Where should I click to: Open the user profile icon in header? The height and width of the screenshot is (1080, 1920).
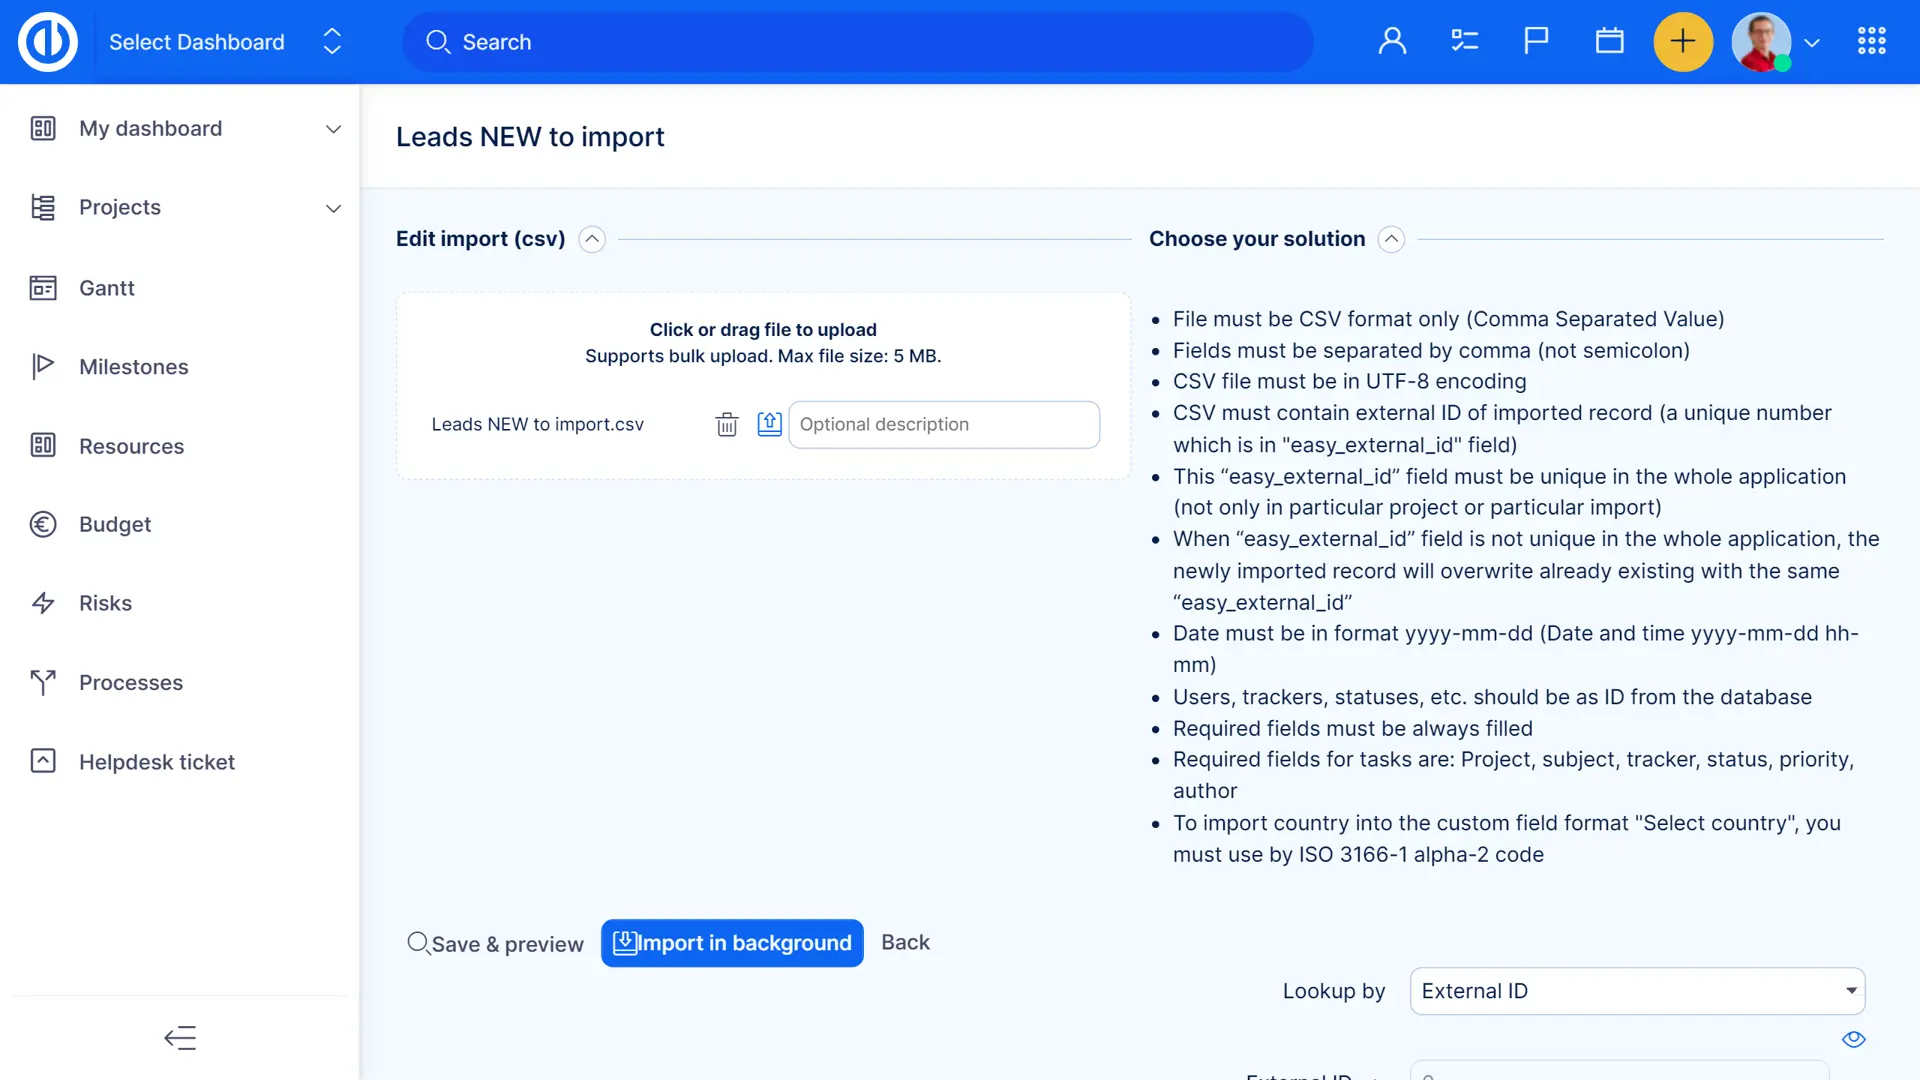pyautogui.click(x=1392, y=42)
